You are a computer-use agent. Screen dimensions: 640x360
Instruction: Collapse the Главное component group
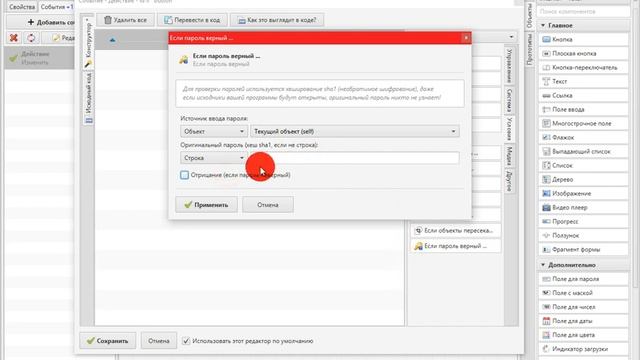coord(543,25)
